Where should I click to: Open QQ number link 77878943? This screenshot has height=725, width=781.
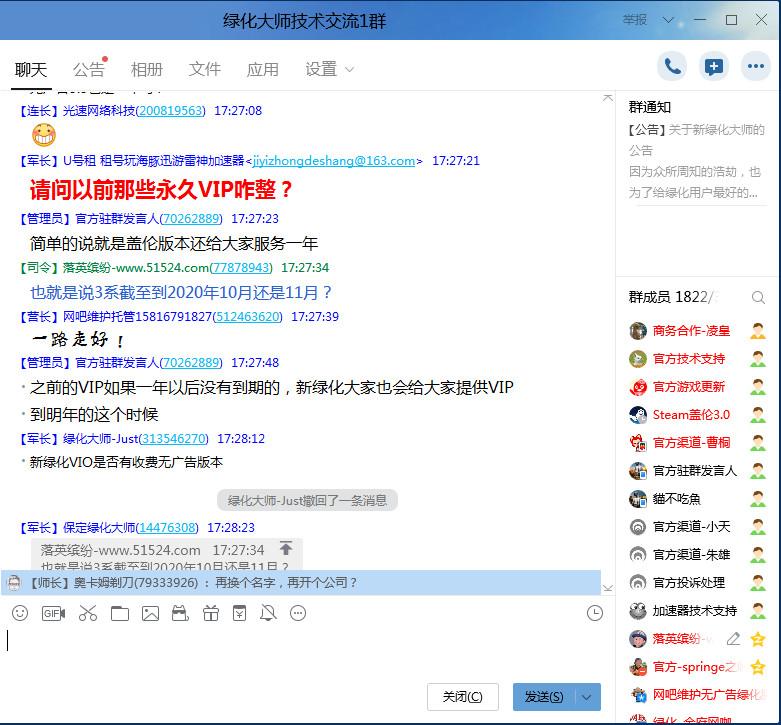[241, 268]
